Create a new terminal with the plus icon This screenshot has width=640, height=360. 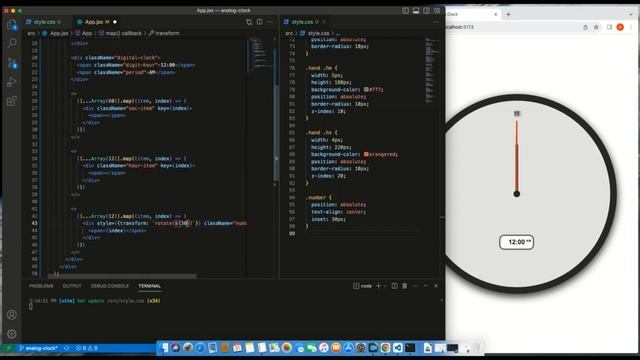pyautogui.click(x=378, y=286)
